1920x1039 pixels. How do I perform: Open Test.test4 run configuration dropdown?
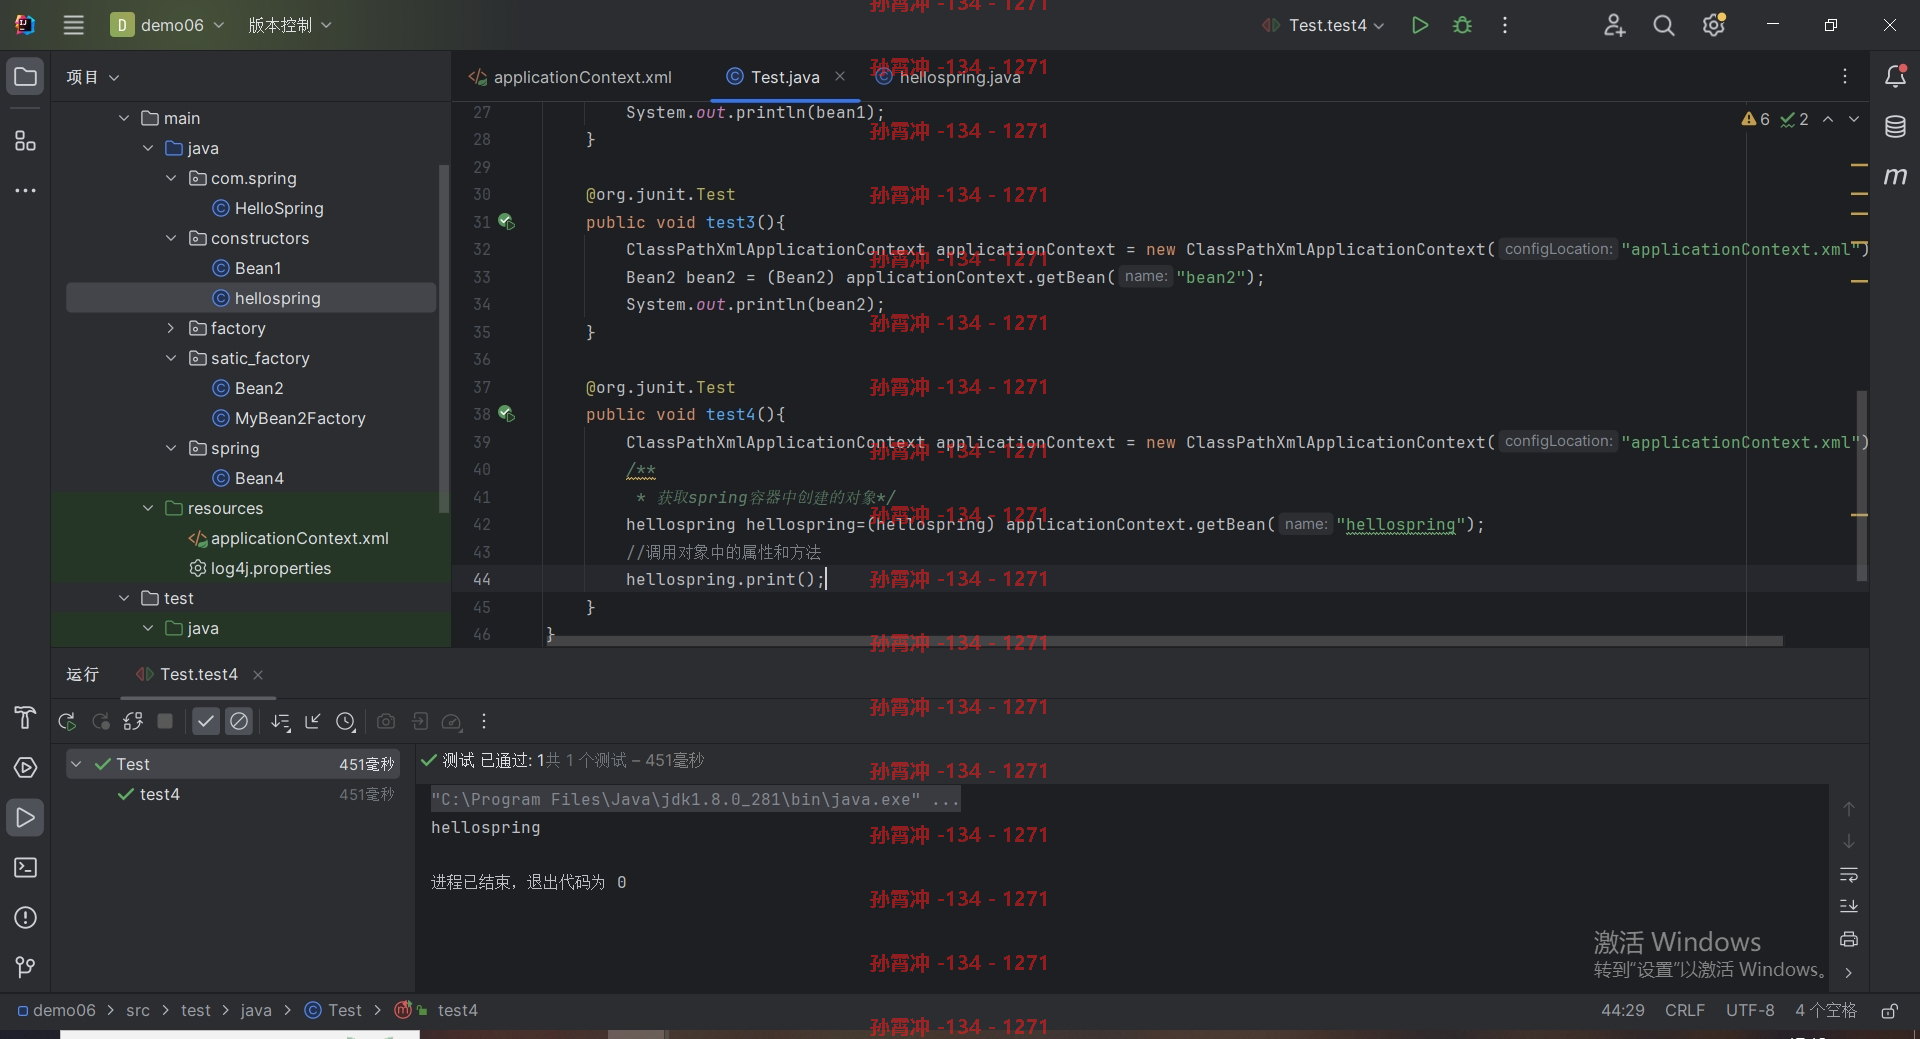pyautogui.click(x=1323, y=25)
